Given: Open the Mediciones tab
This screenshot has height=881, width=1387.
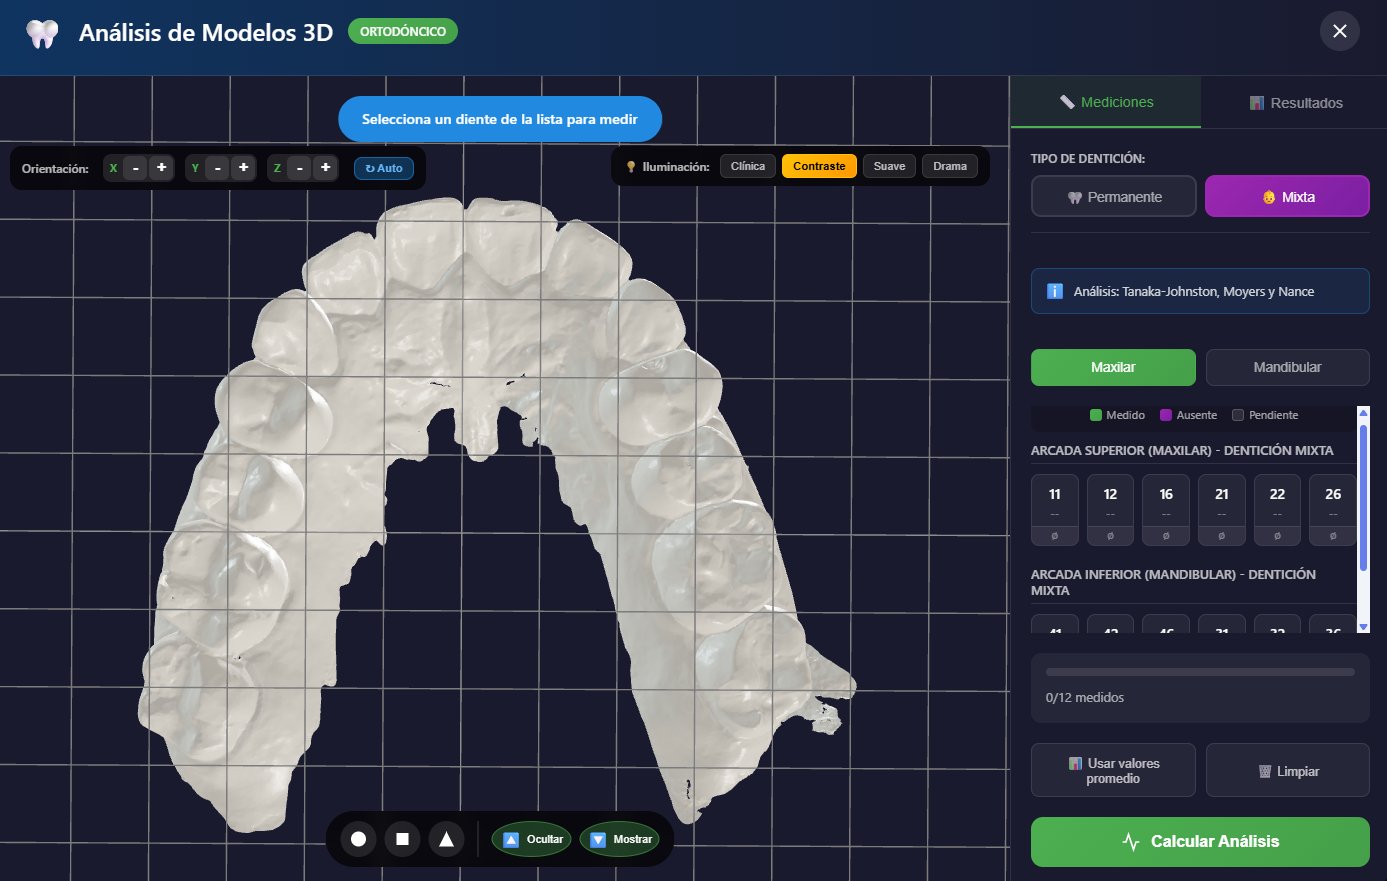Looking at the screenshot, I should (x=1105, y=102).
